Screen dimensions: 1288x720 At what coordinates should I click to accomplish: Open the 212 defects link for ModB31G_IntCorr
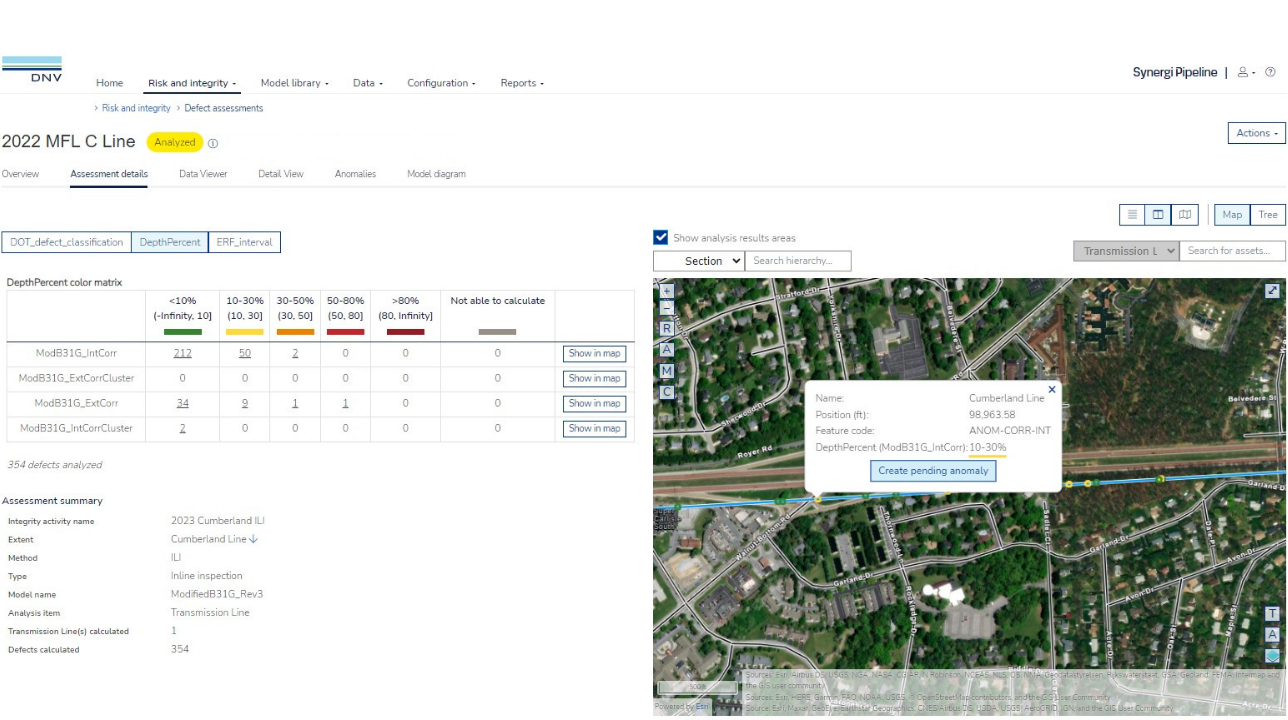(x=183, y=353)
